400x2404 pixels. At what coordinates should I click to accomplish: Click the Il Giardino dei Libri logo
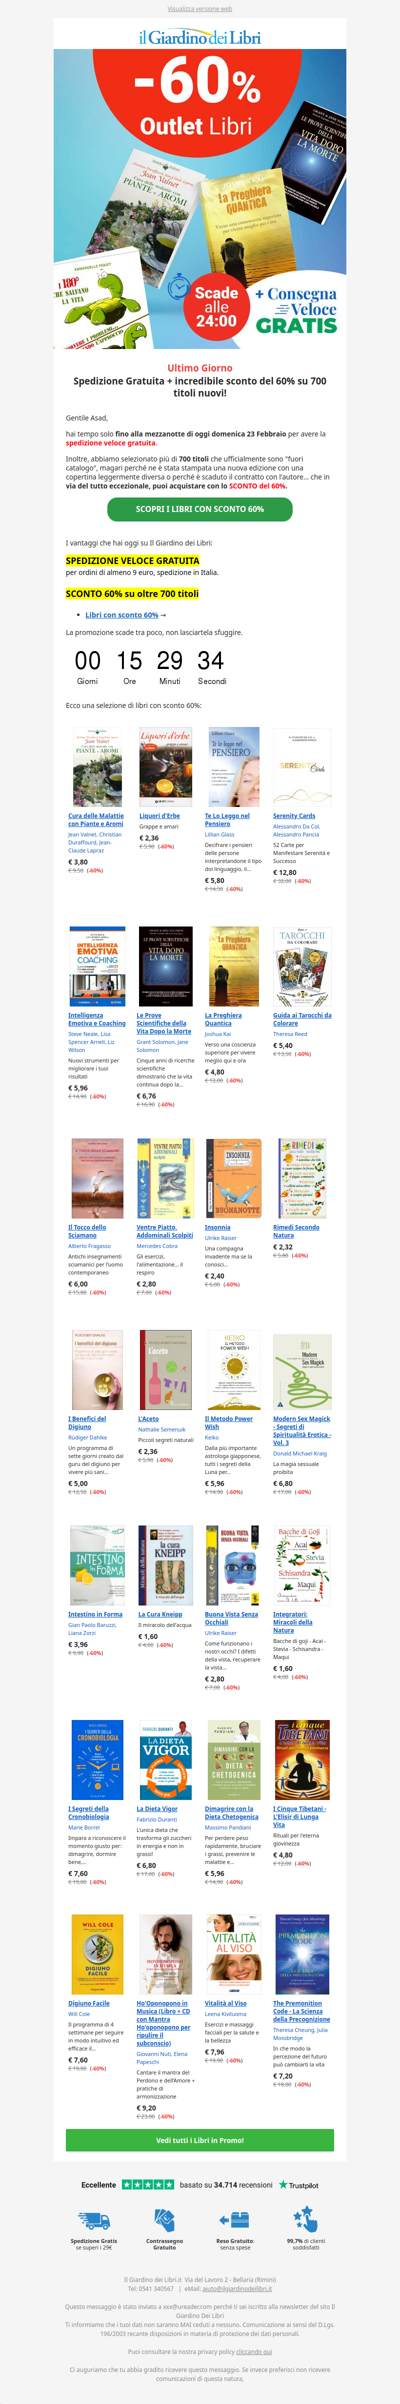tap(200, 37)
